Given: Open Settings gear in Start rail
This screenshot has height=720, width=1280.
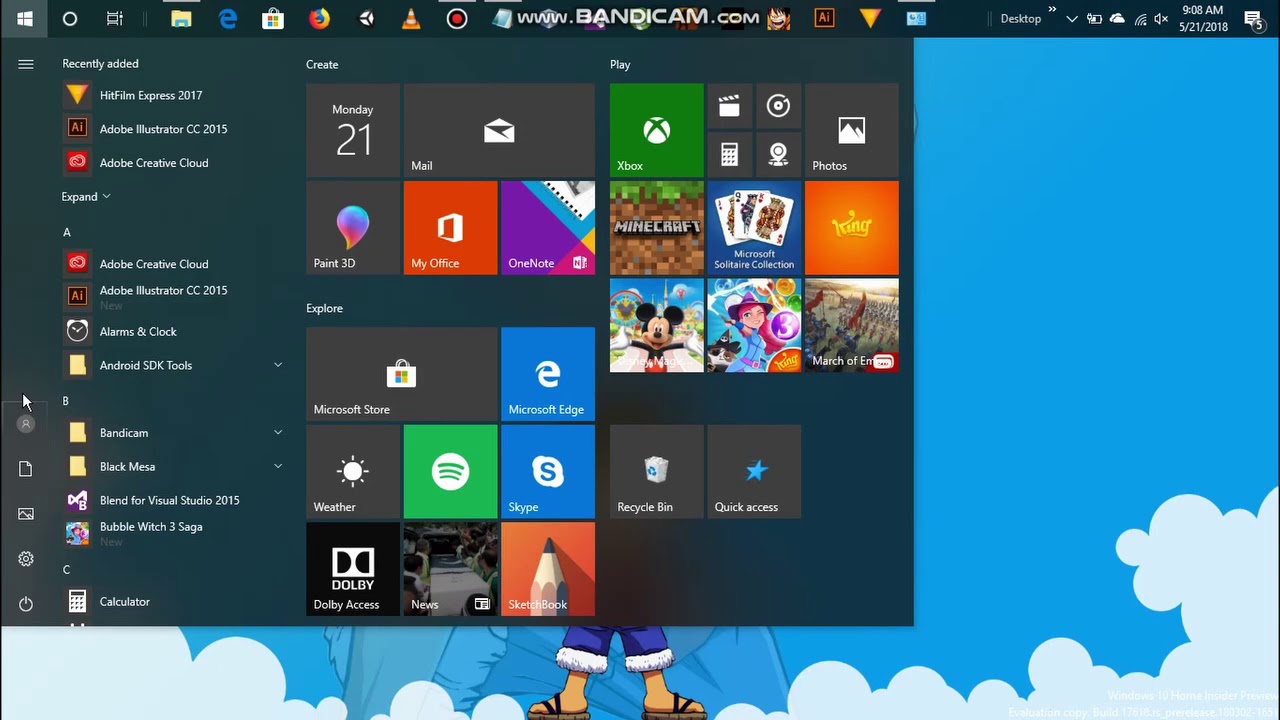Looking at the screenshot, I should click(26, 559).
